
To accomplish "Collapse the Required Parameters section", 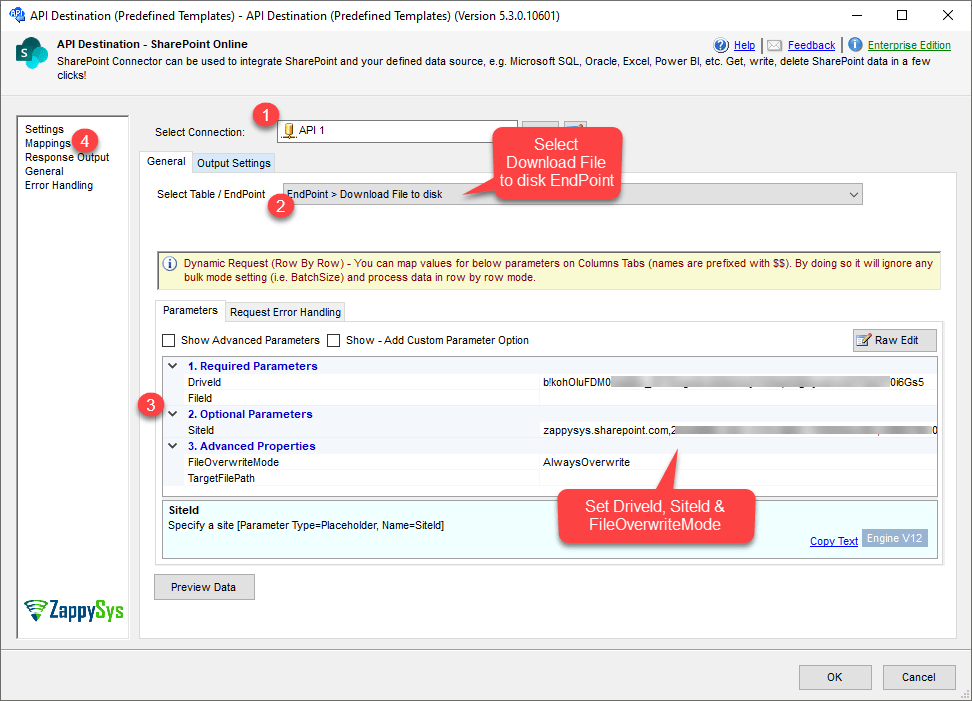I will click(x=172, y=366).
